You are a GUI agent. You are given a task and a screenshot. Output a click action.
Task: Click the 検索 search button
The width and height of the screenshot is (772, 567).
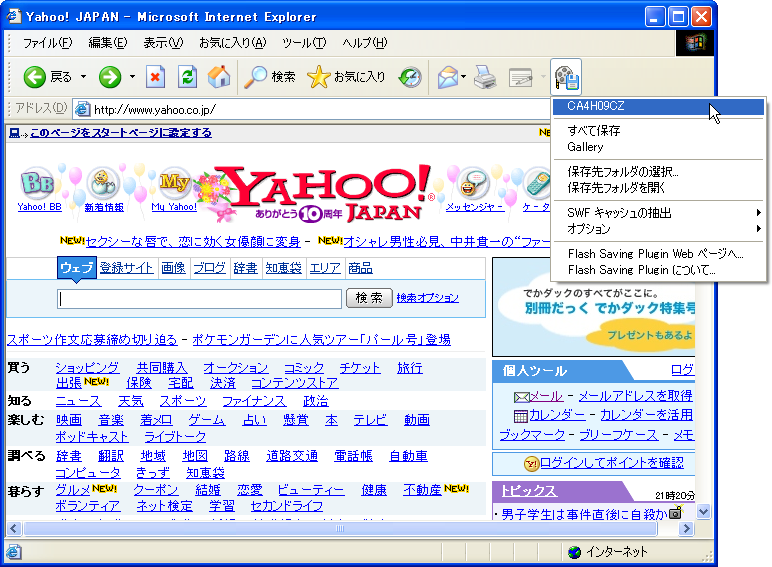coord(369,298)
